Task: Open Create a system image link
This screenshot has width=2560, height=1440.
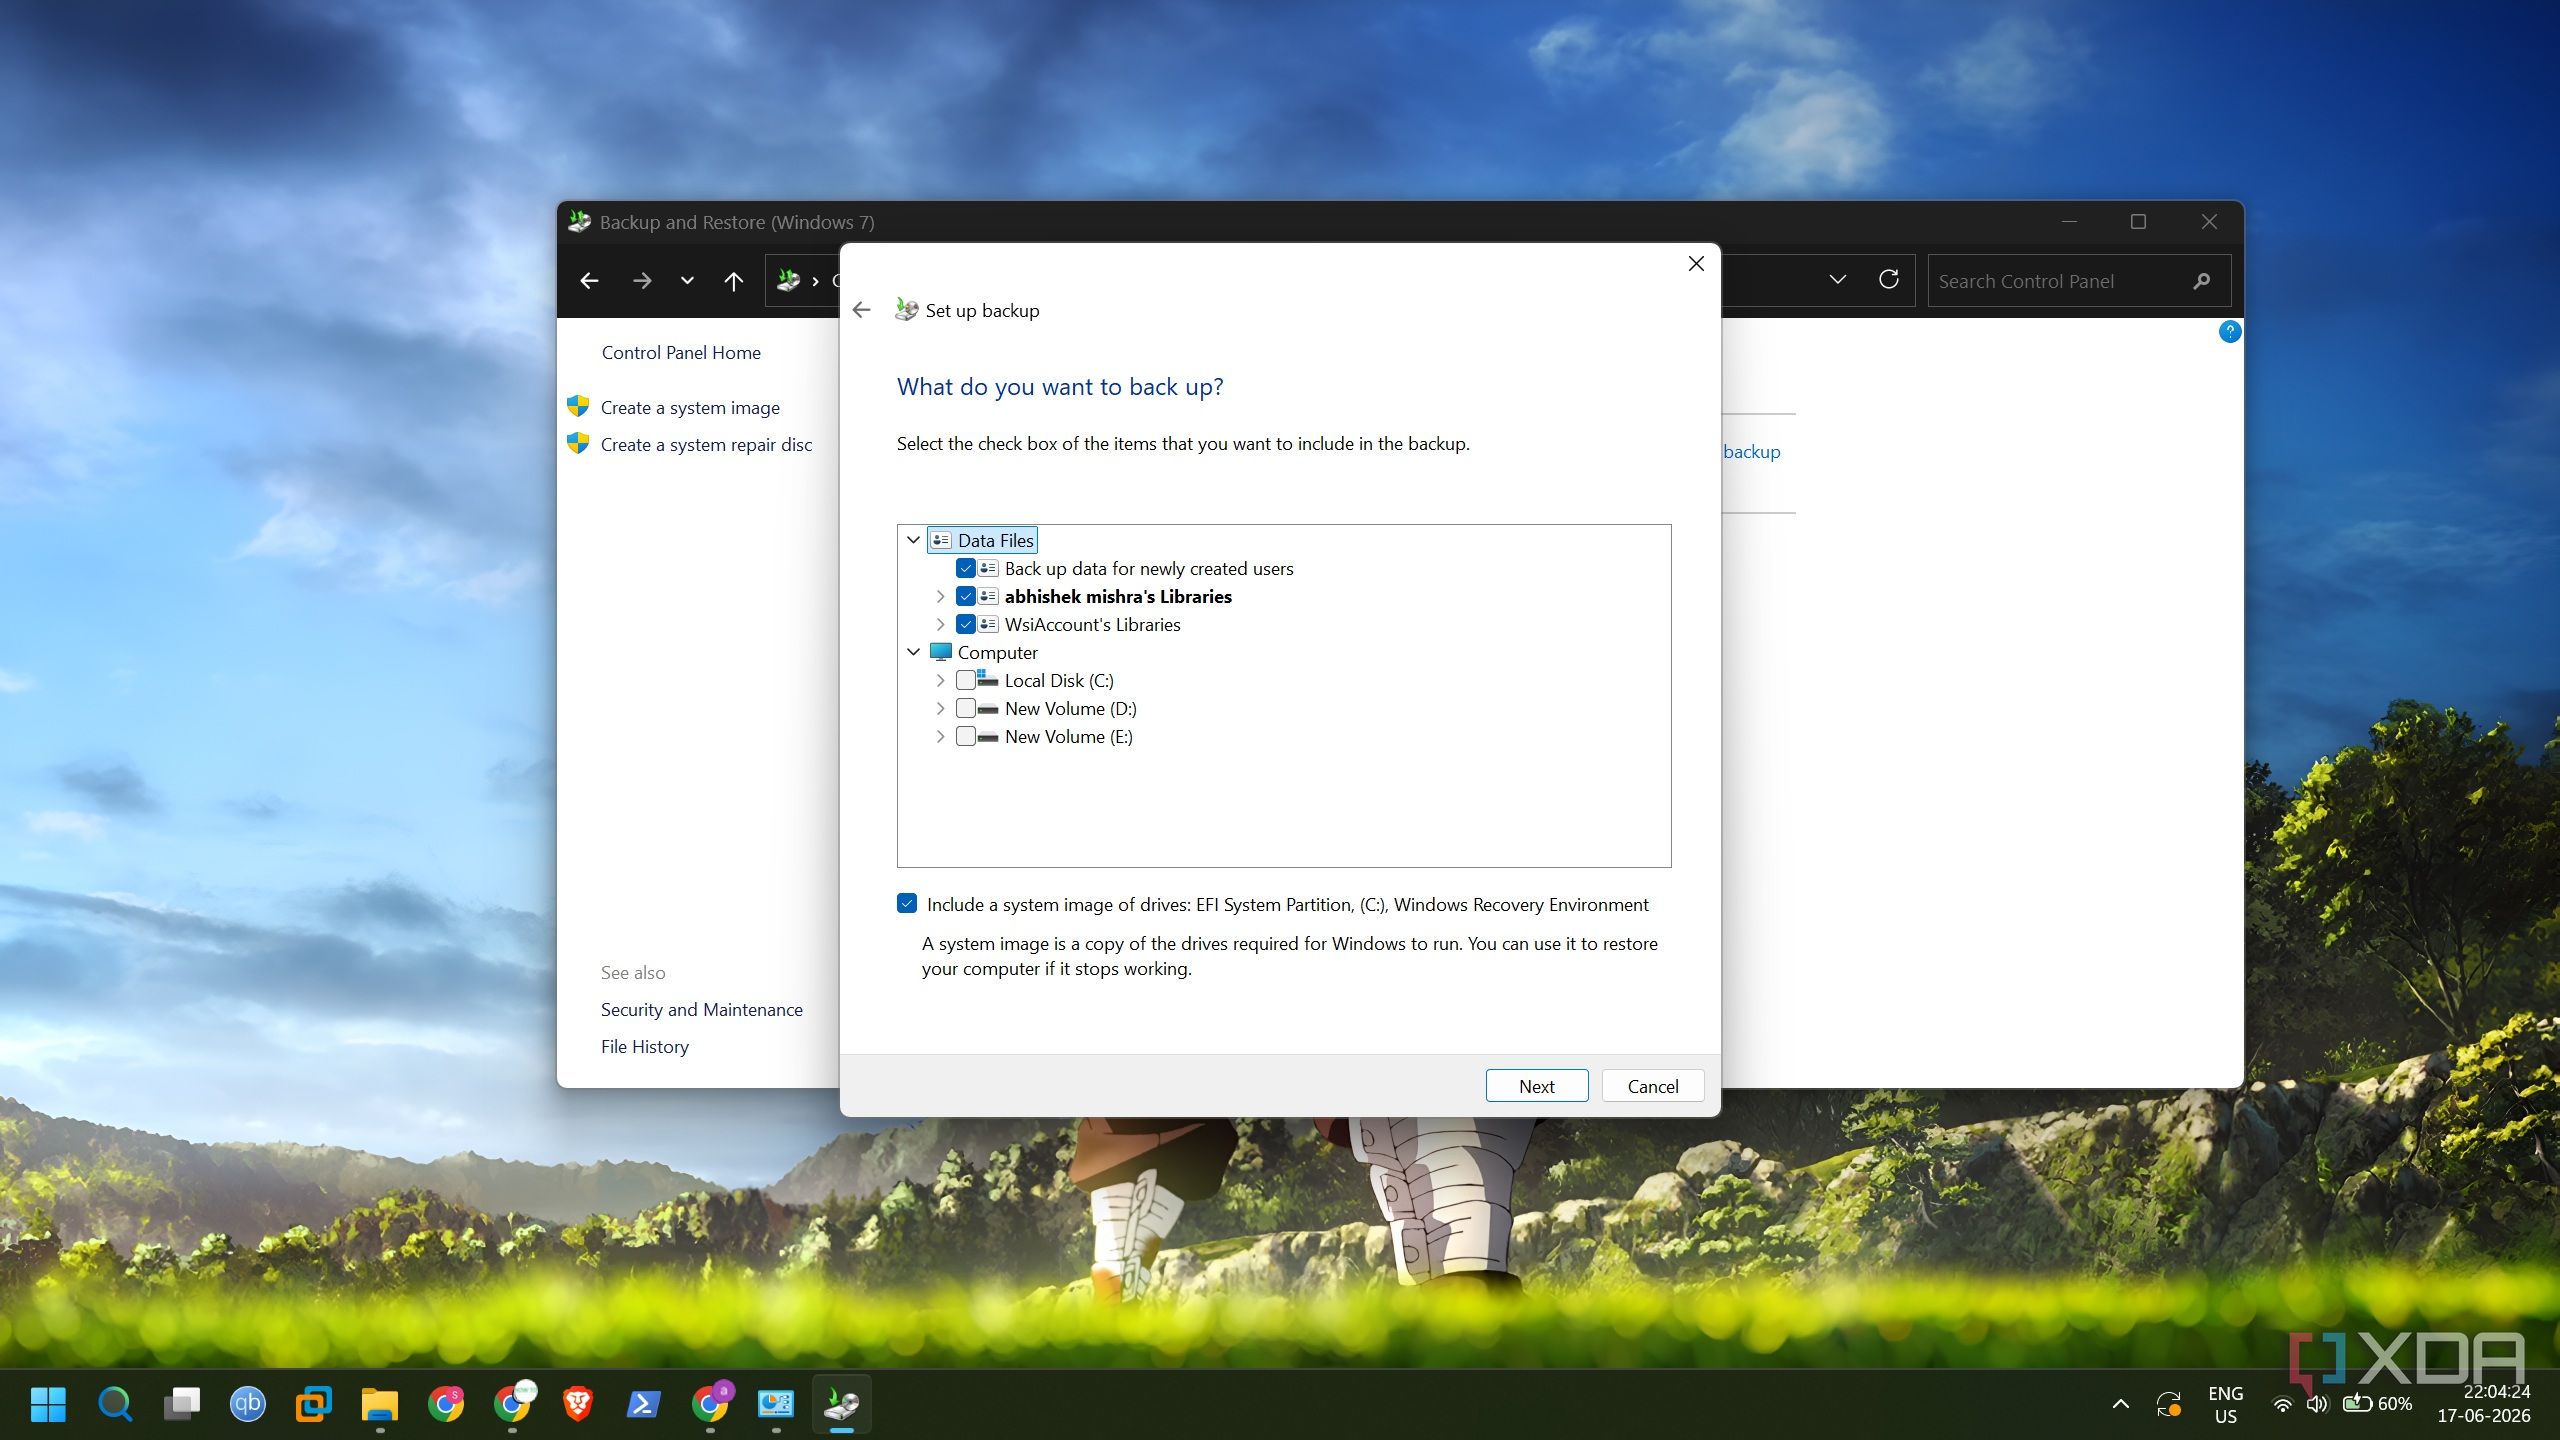Action: 690,408
